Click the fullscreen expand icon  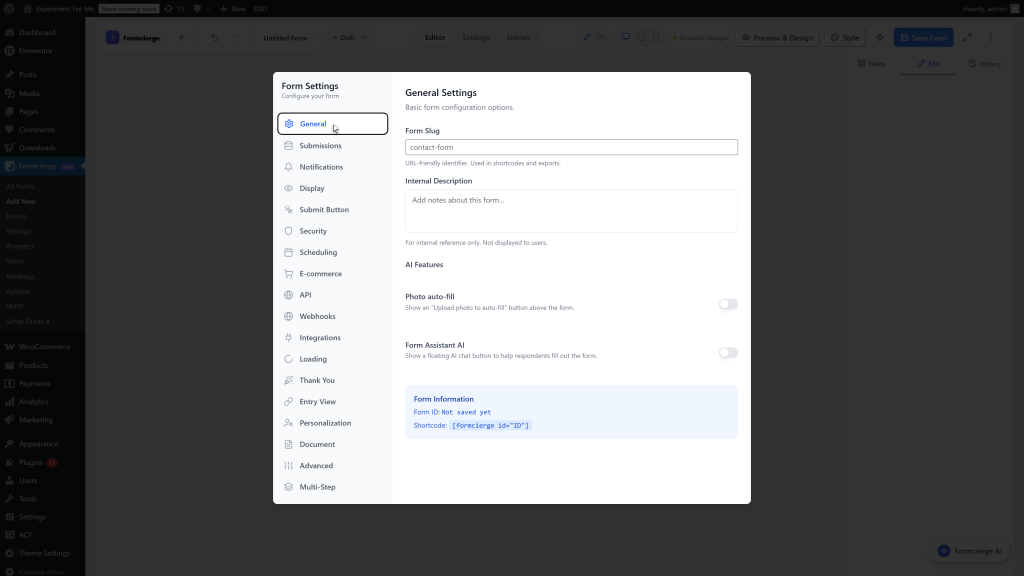point(967,36)
